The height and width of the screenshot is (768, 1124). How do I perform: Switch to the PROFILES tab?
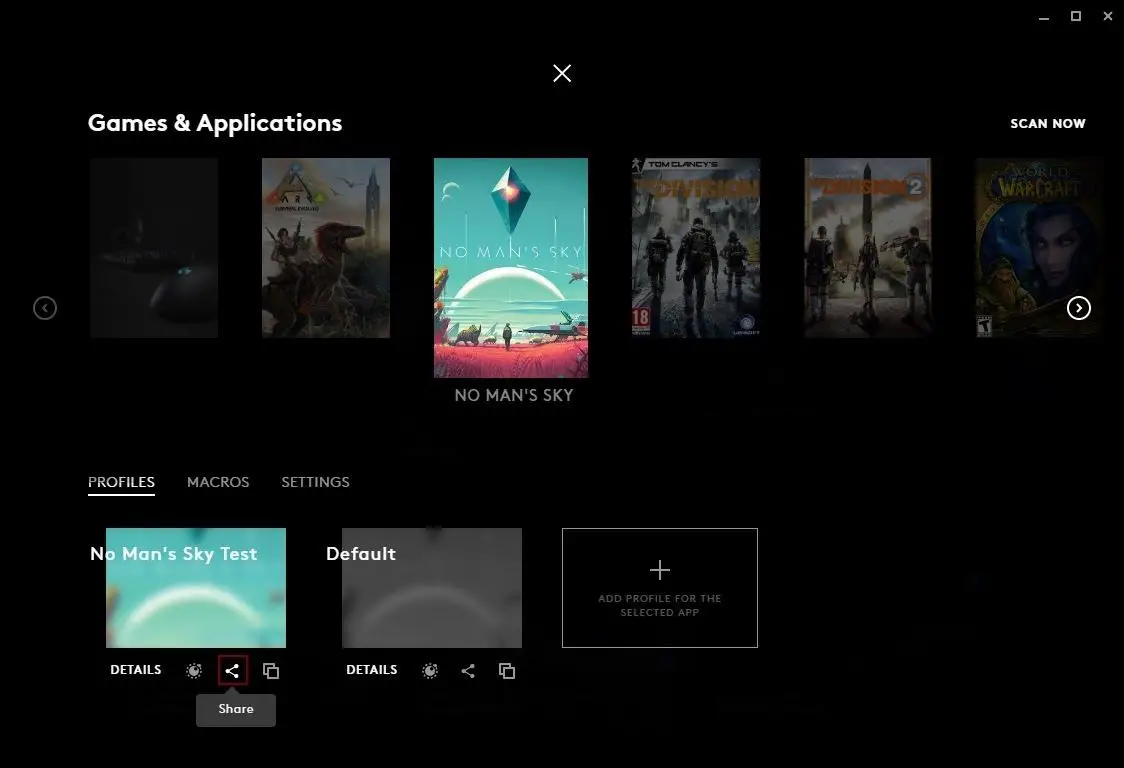(x=121, y=482)
